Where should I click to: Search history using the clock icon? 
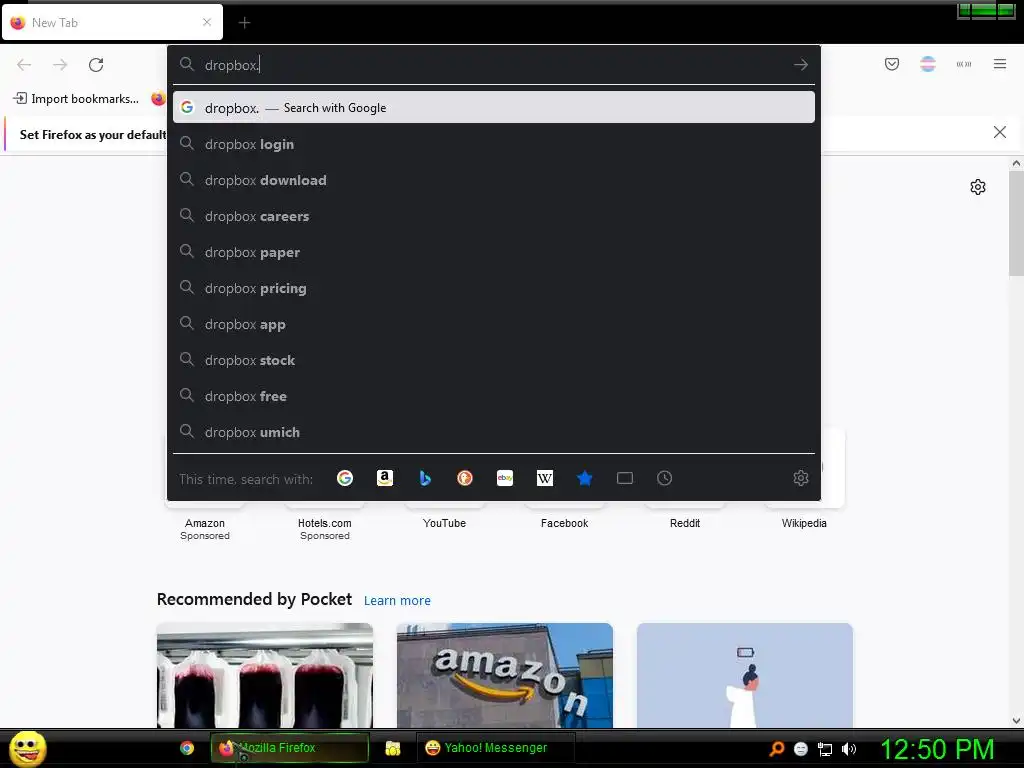tap(665, 479)
